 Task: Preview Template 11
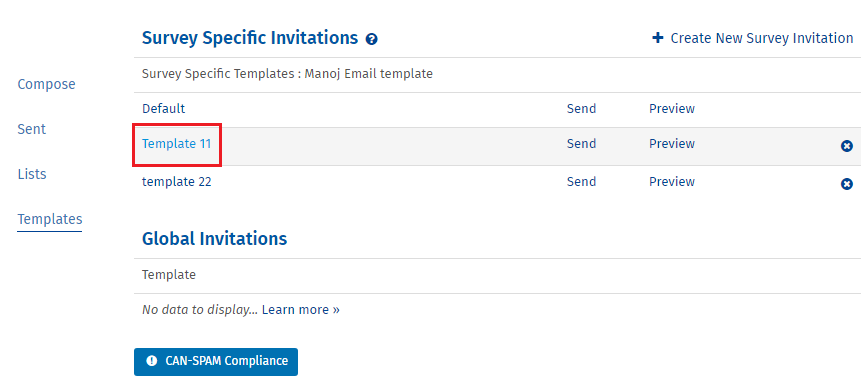[x=671, y=144]
